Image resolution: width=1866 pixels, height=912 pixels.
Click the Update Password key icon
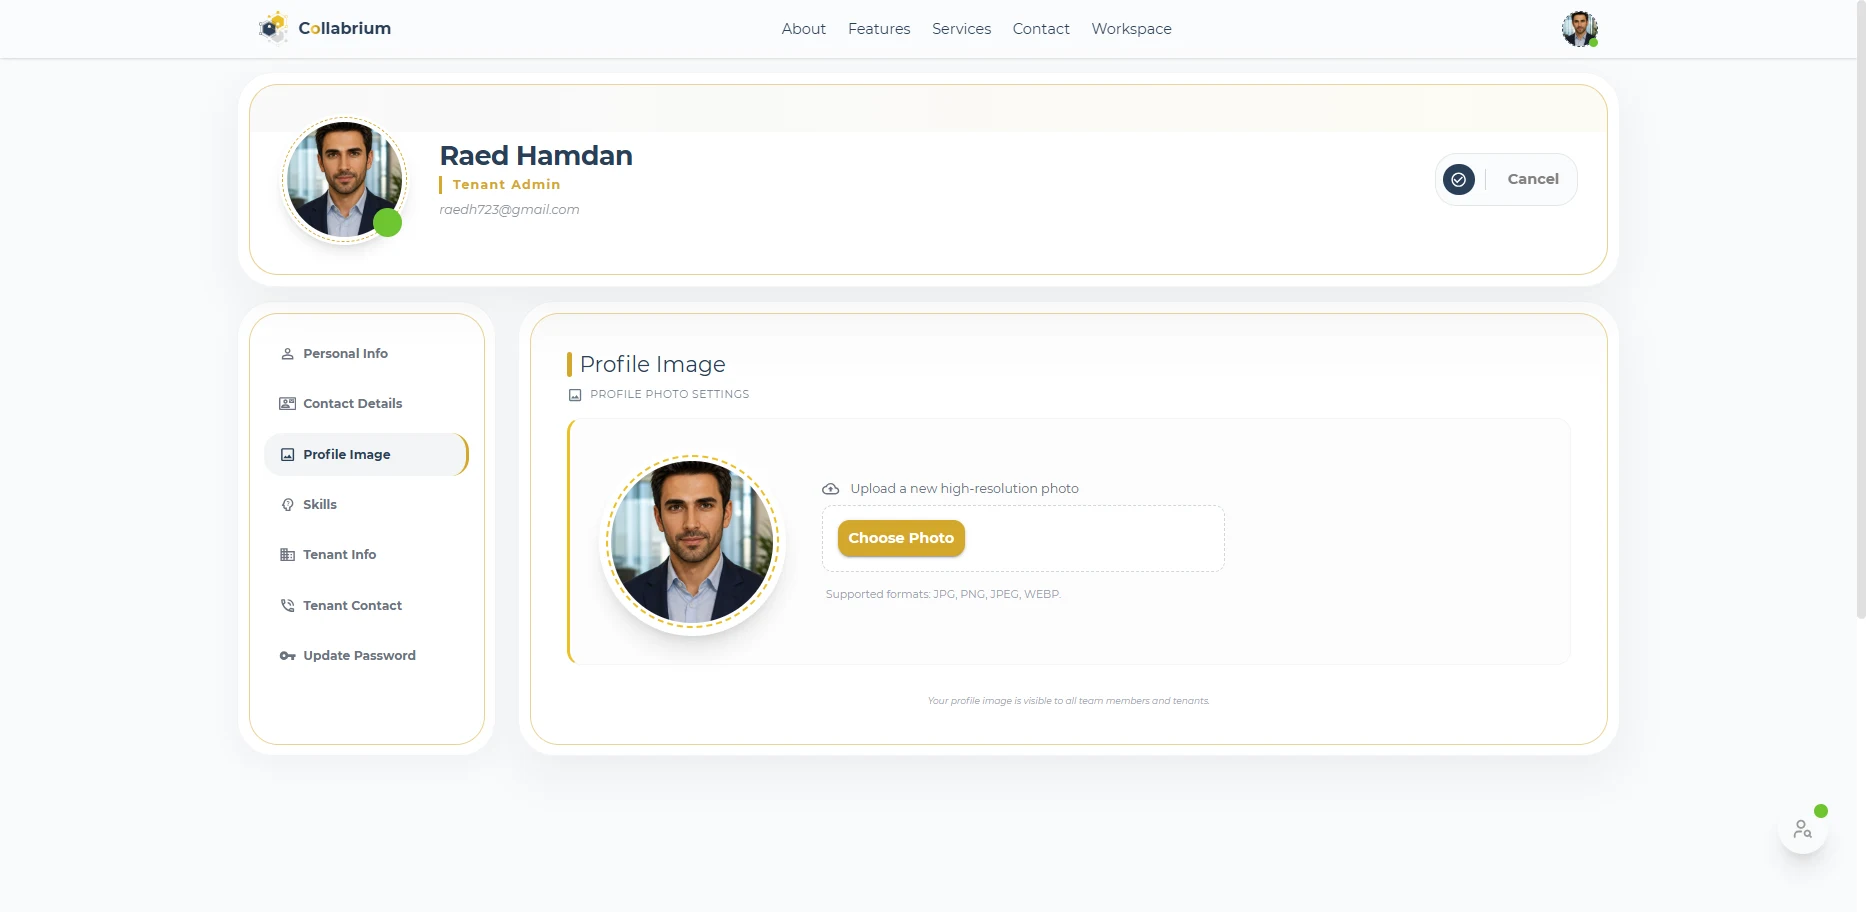click(x=287, y=656)
